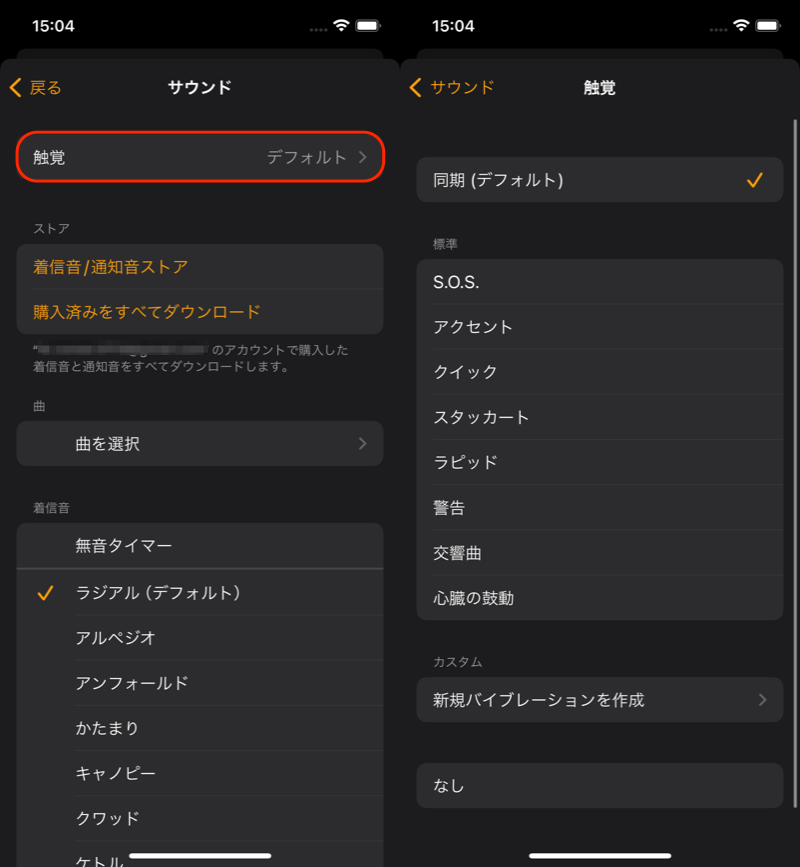
Task: Open 新規バイブレーションを作成 row
Action: pos(600,700)
